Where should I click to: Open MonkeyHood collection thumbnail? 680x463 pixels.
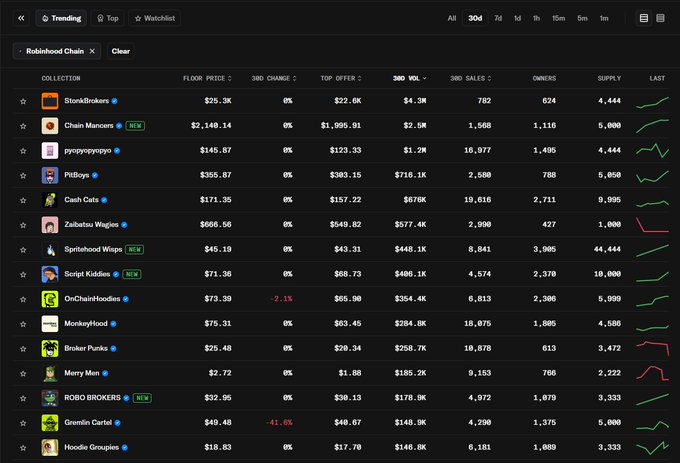click(50, 324)
